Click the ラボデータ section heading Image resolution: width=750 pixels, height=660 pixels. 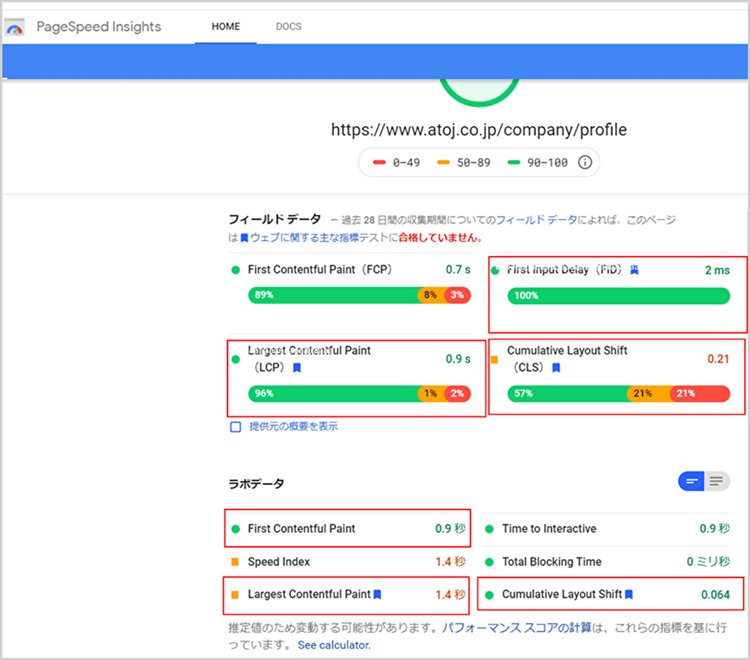point(256,484)
